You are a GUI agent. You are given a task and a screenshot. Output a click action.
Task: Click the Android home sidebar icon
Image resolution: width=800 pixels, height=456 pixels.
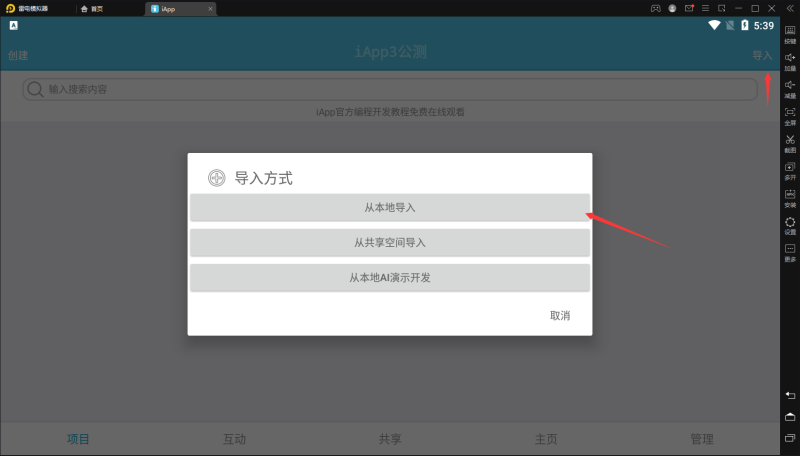(x=790, y=417)
